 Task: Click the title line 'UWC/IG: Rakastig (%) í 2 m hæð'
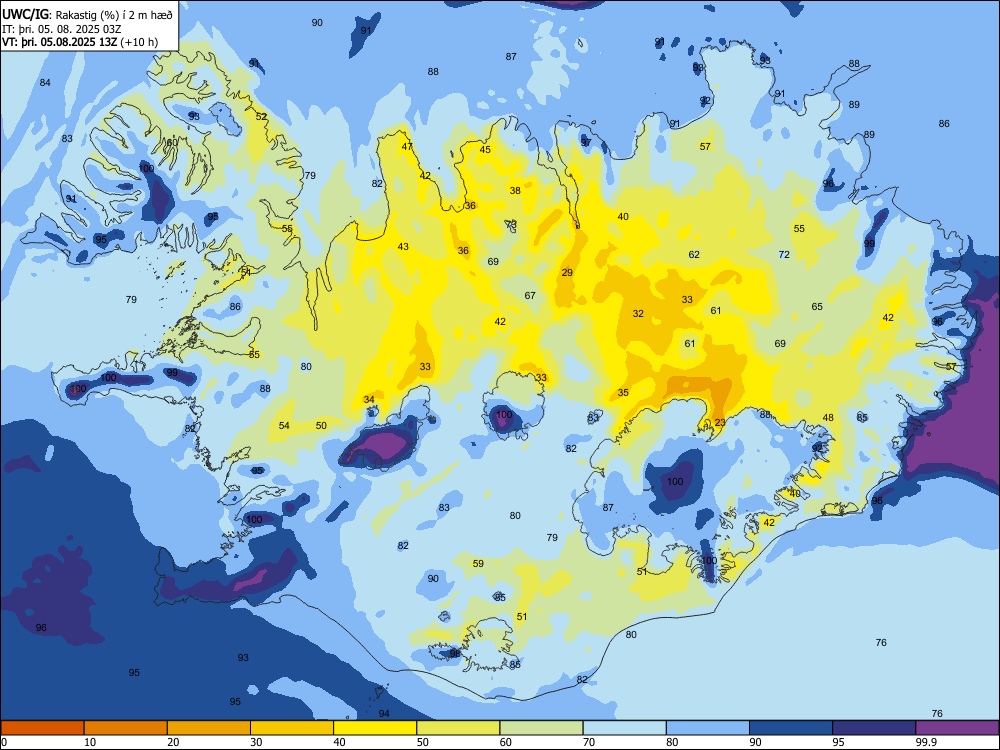click(87, 15)
